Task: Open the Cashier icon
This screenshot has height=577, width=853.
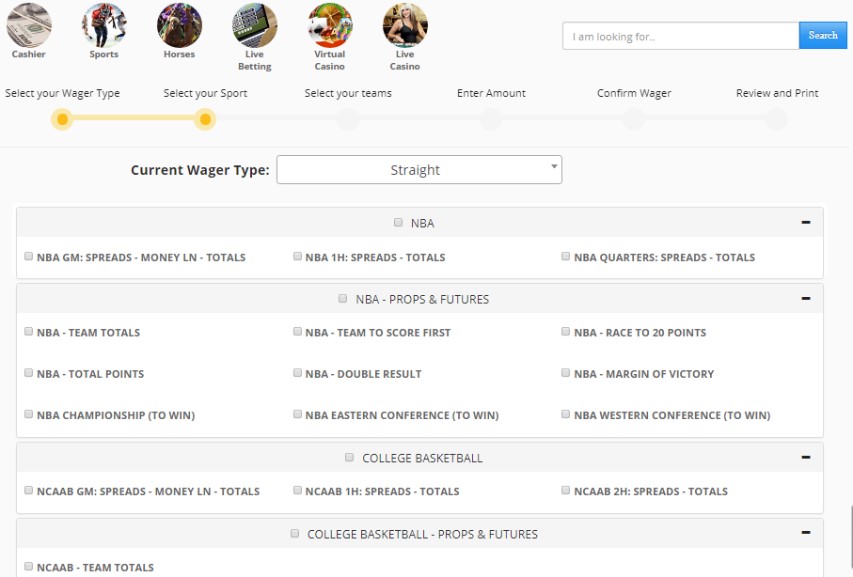Action: pyautogui.click(x=29, y=25)
